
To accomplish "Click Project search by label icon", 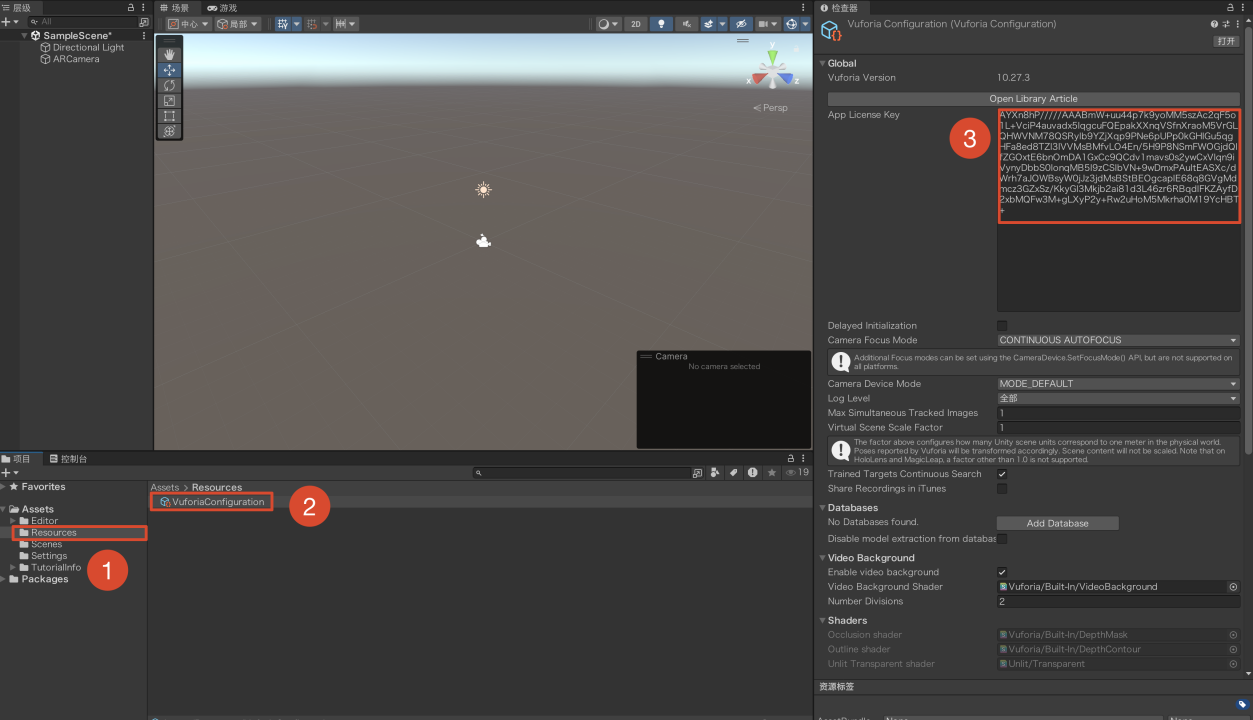I will pyautogui.click(x=733, y=473).
